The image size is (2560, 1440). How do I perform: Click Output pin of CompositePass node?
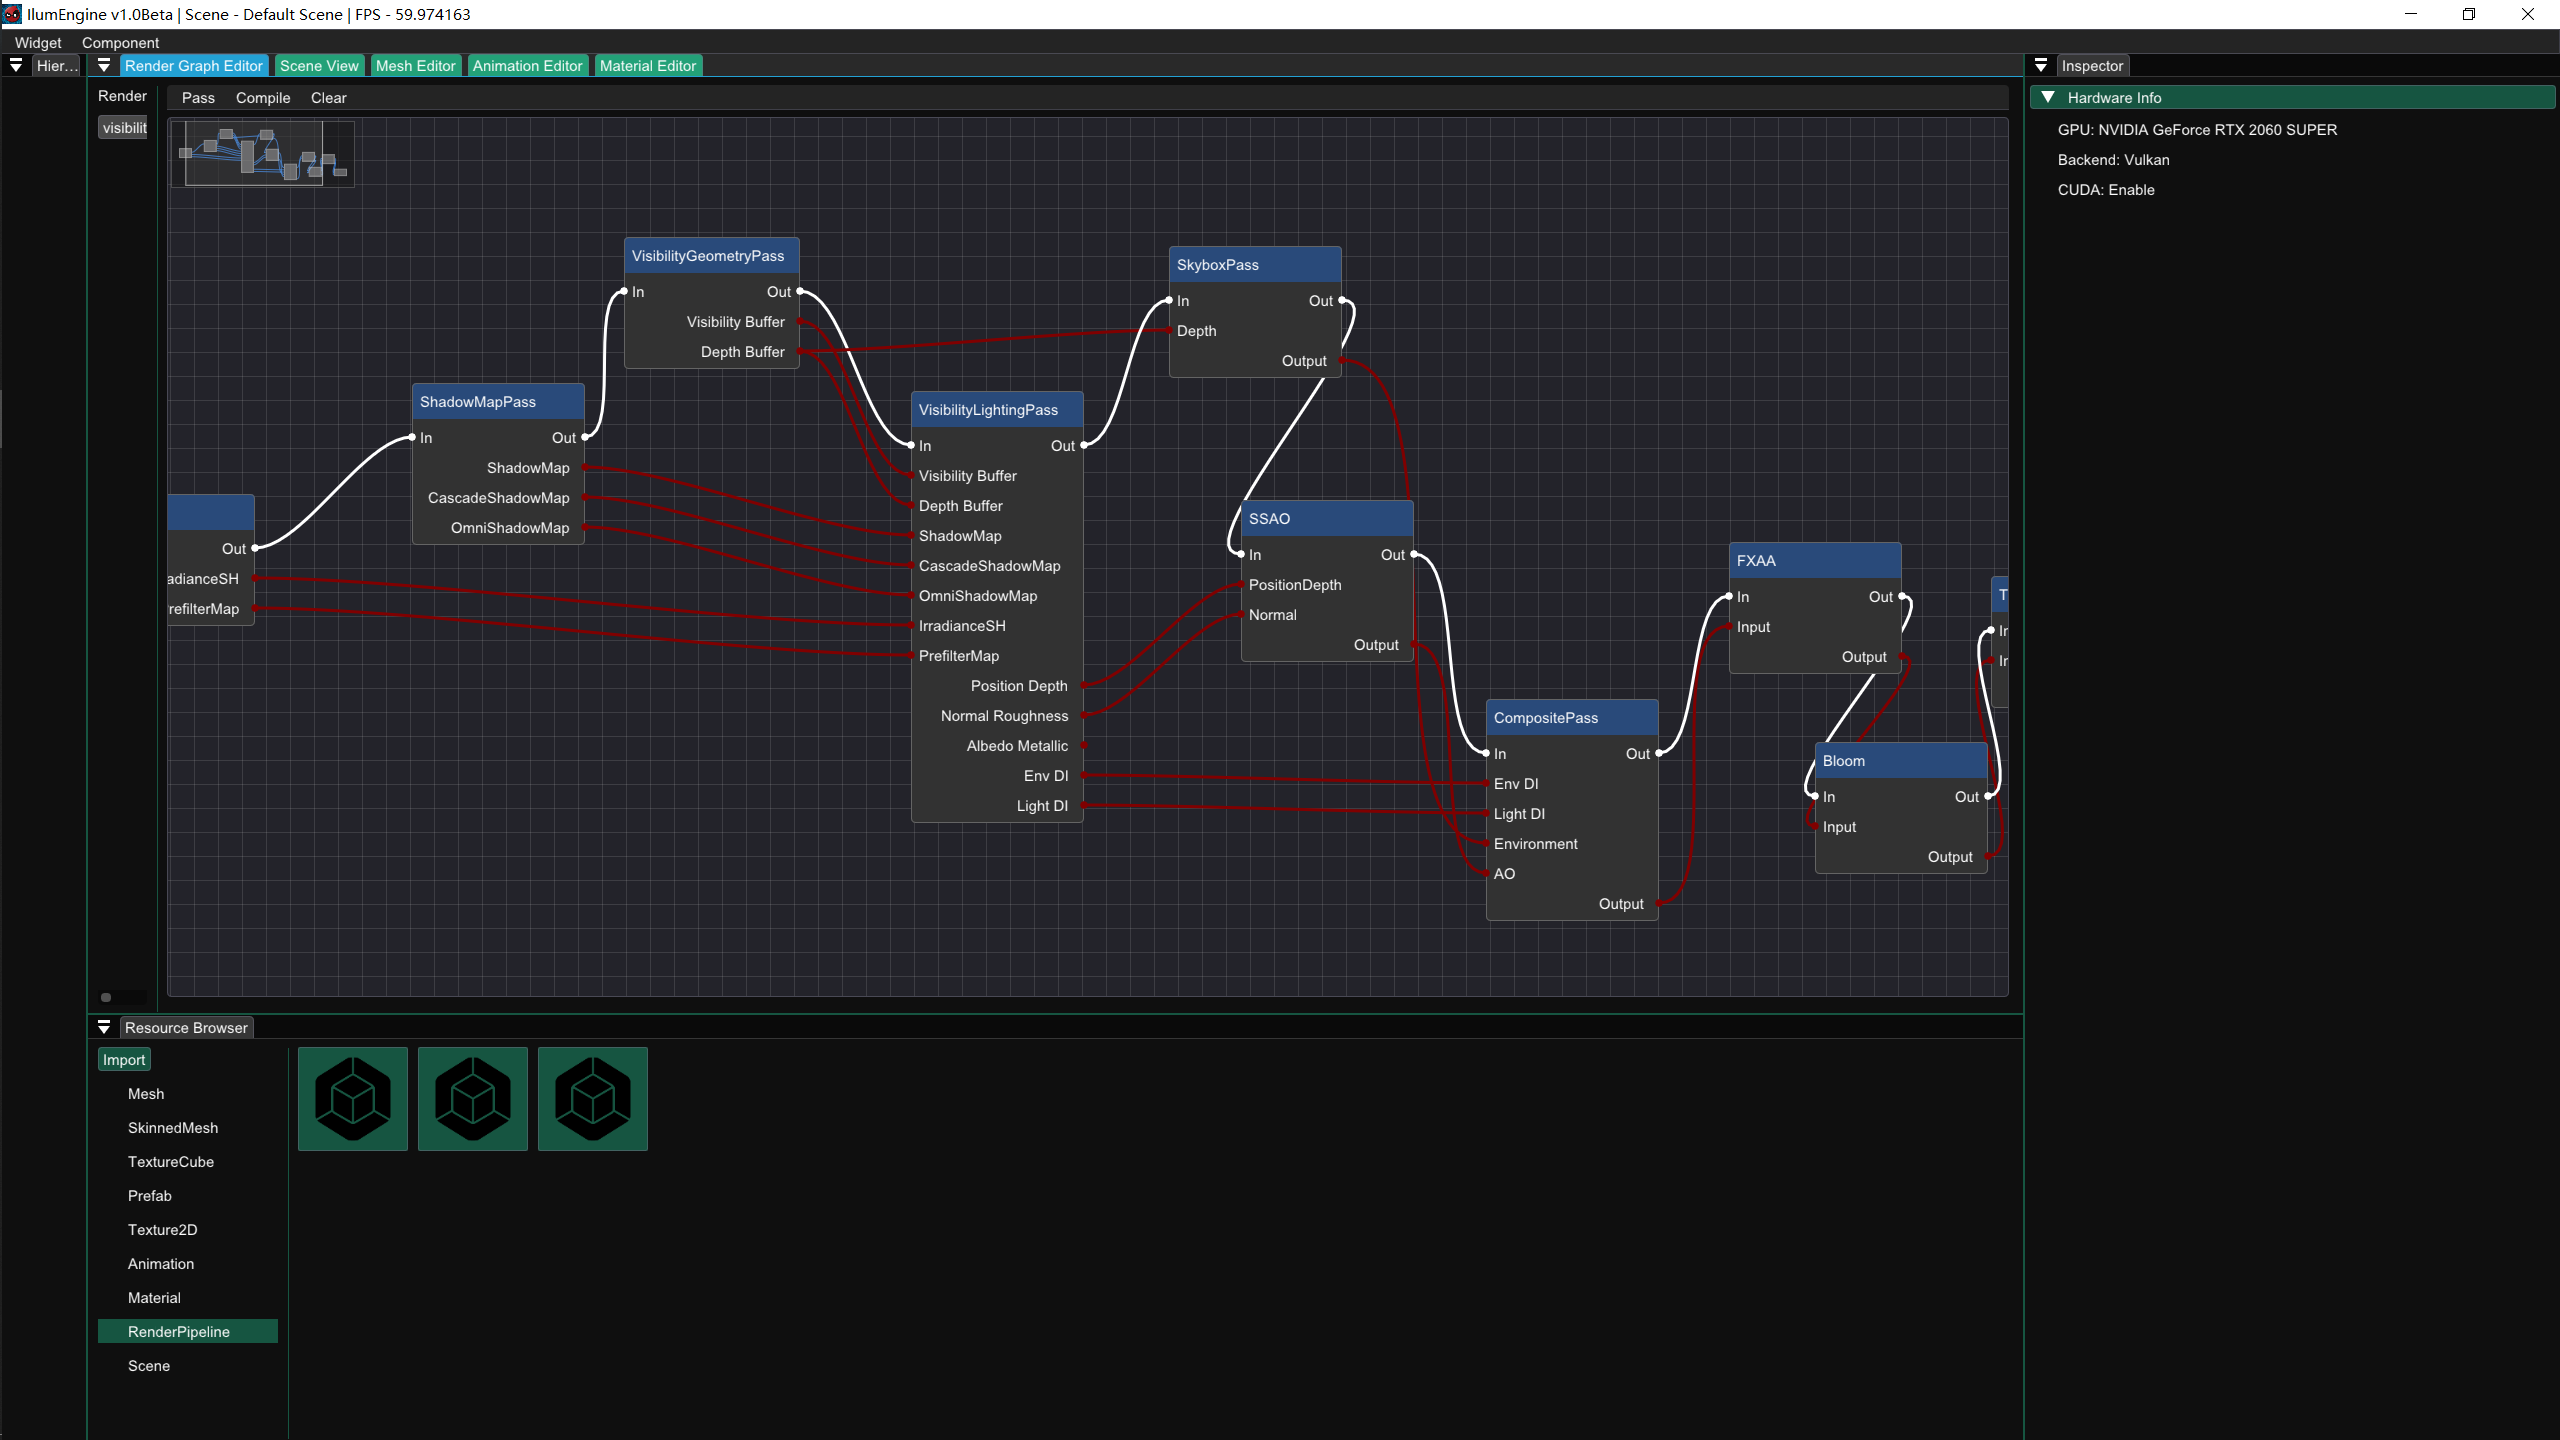coord(1658,903)
